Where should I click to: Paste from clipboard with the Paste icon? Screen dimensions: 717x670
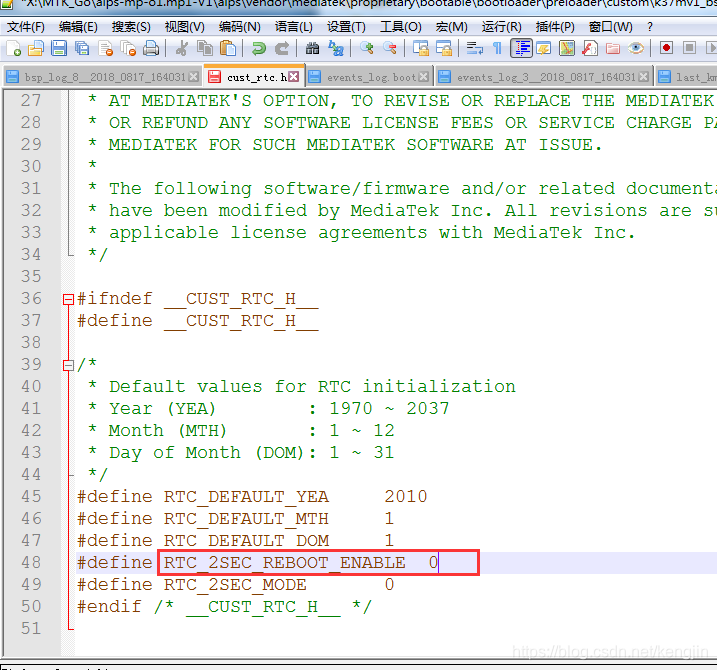228,48
